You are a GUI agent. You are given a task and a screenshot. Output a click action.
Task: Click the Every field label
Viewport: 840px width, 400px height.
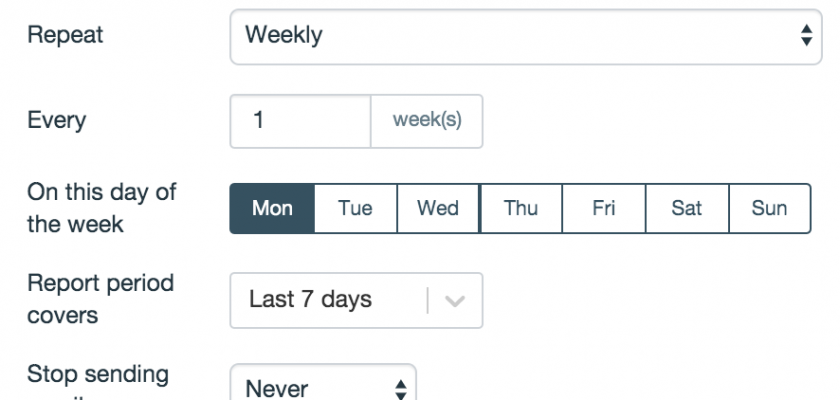tap(56, 121)
